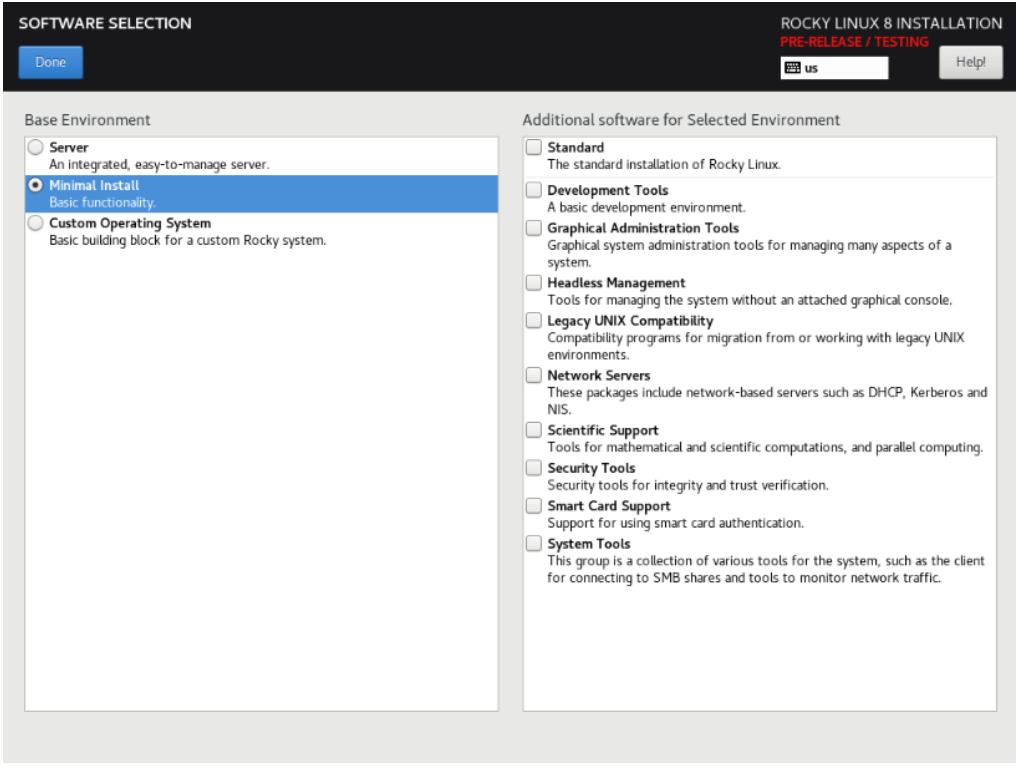
Task: Open the Help! button
Action: (x=970, y=62)
